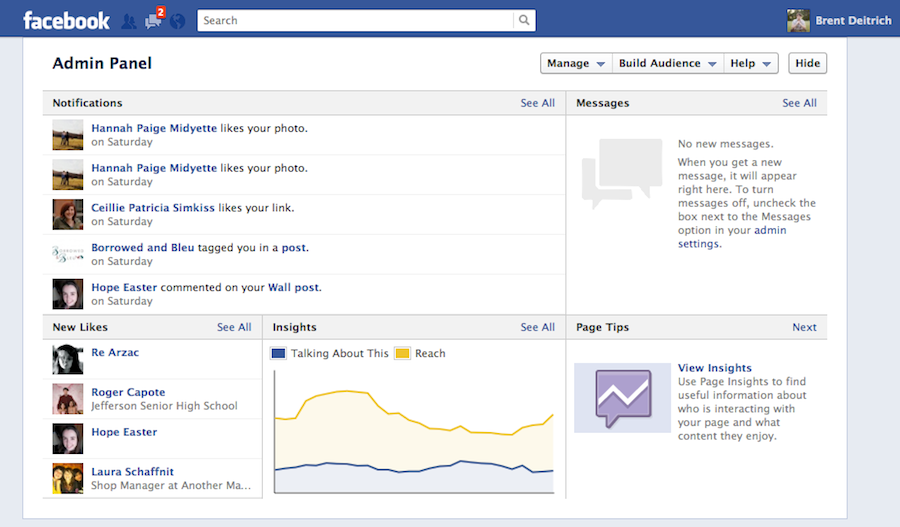The width and height of the screenshot is (900, 527).
Task: Click the search magnifier icon
Action: 524,20
